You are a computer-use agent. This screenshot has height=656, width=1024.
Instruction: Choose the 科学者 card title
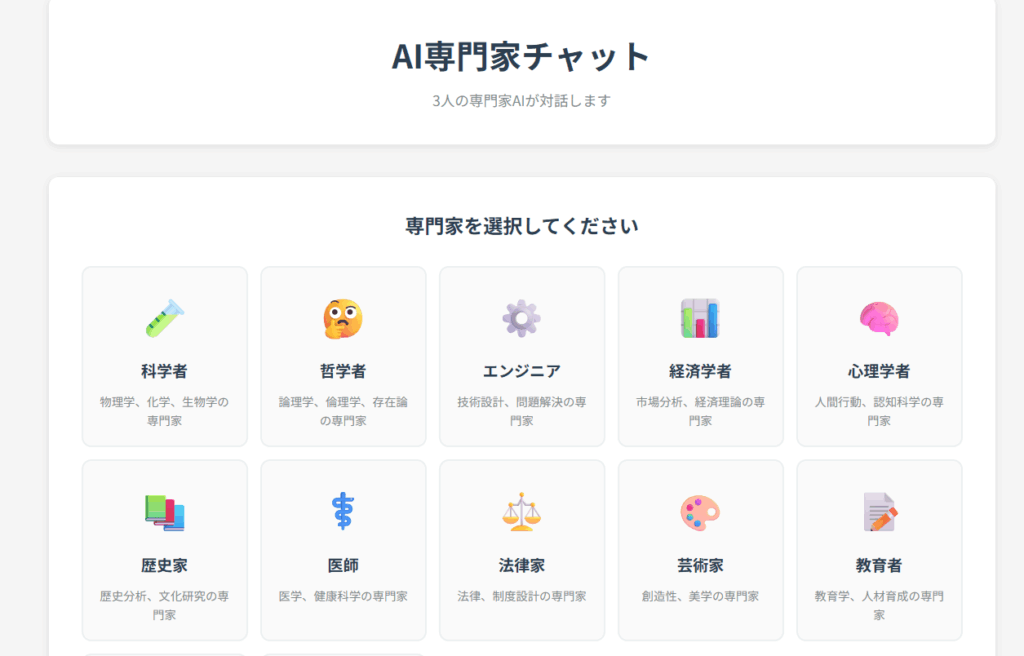(x=164, y=371)
